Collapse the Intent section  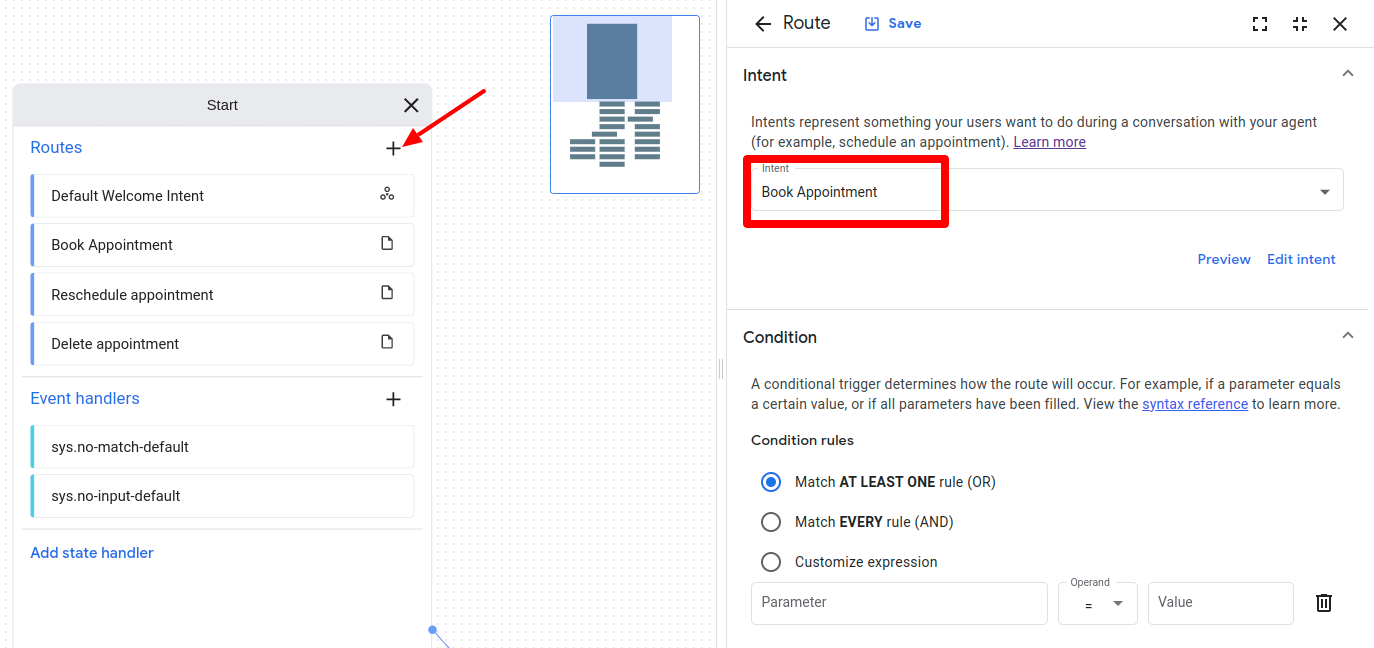[1347, 74]
